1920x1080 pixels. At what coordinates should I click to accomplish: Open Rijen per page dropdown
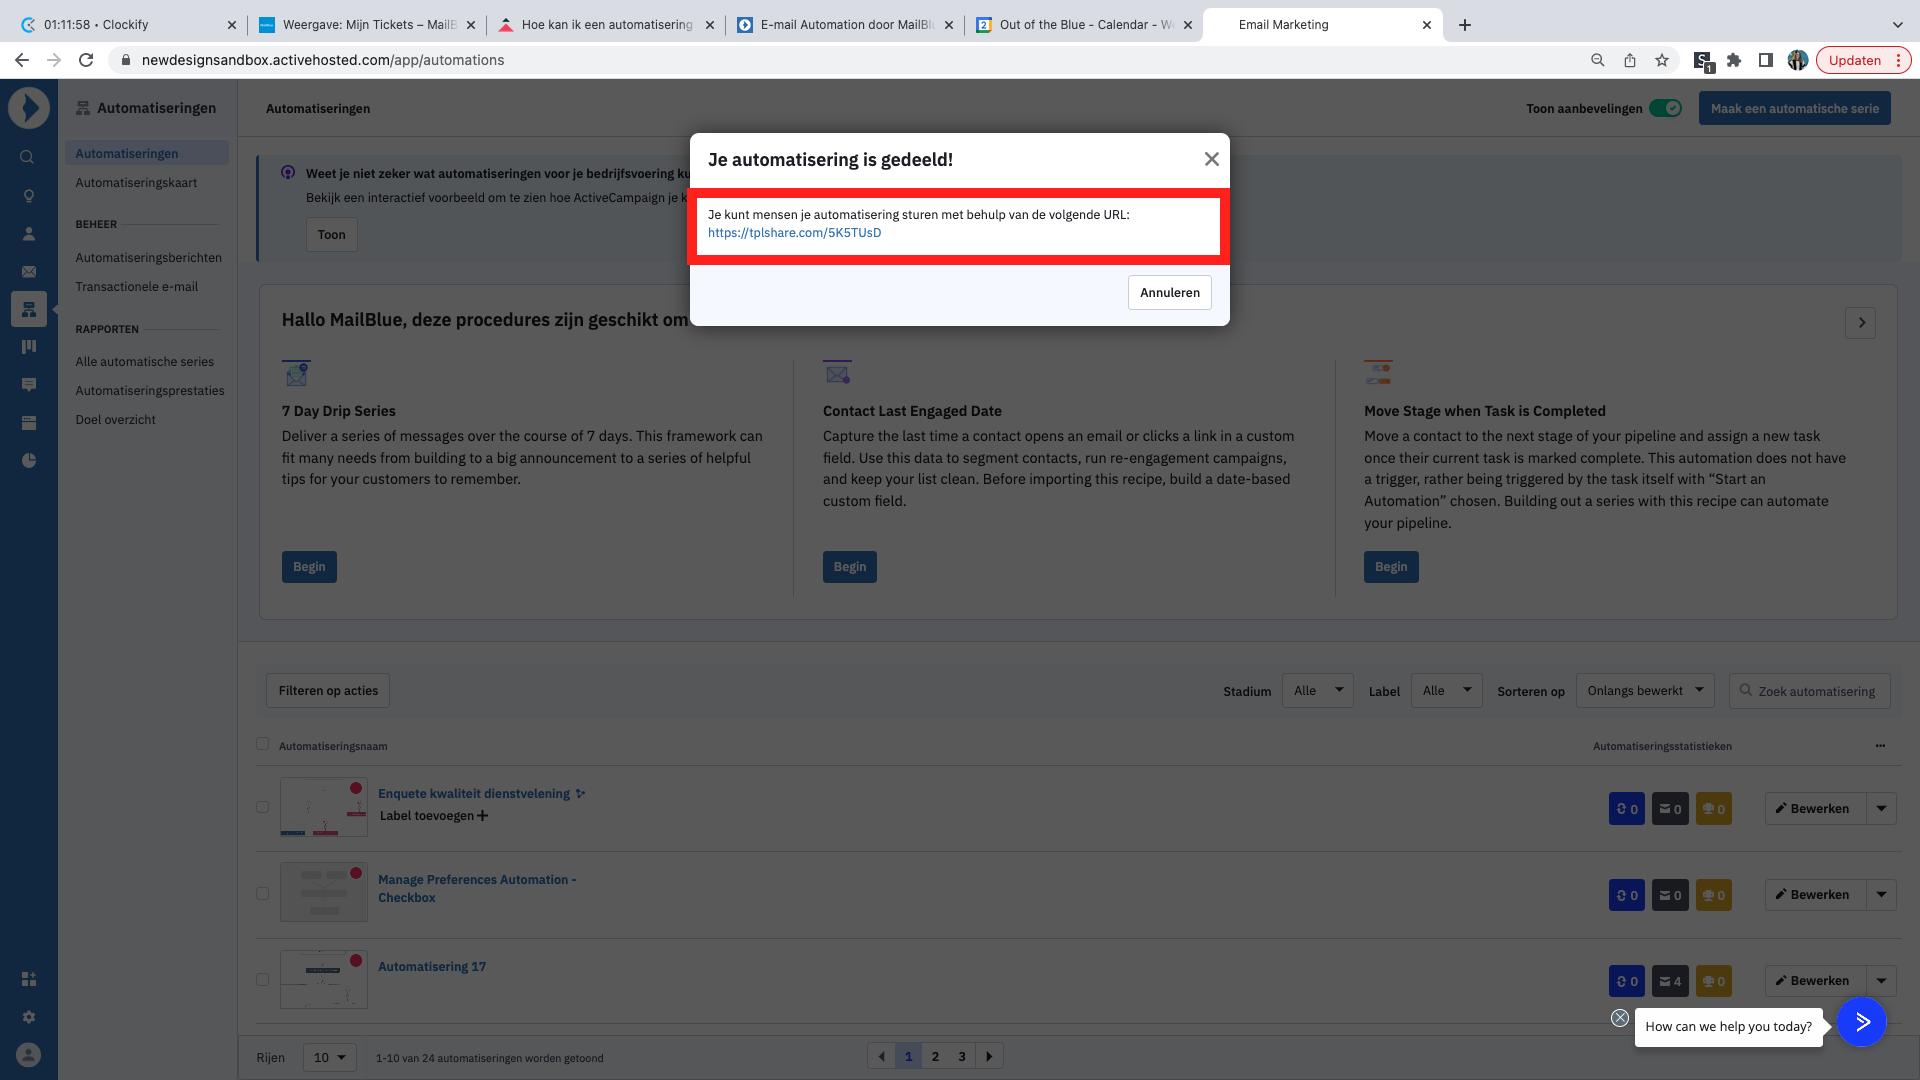[x=329, y=1057]
